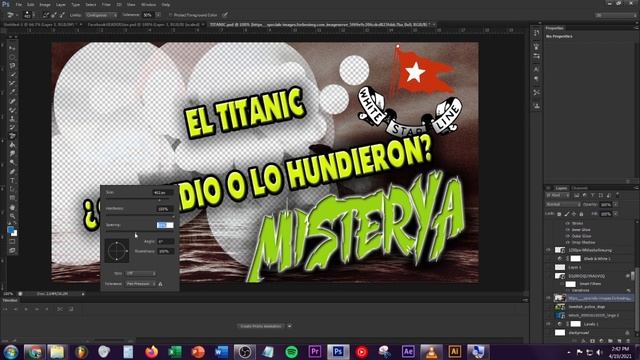The image size is (640, 360).
Task: Open After Effects from the Windows taskbar
Action: click(x=408, y=351)
